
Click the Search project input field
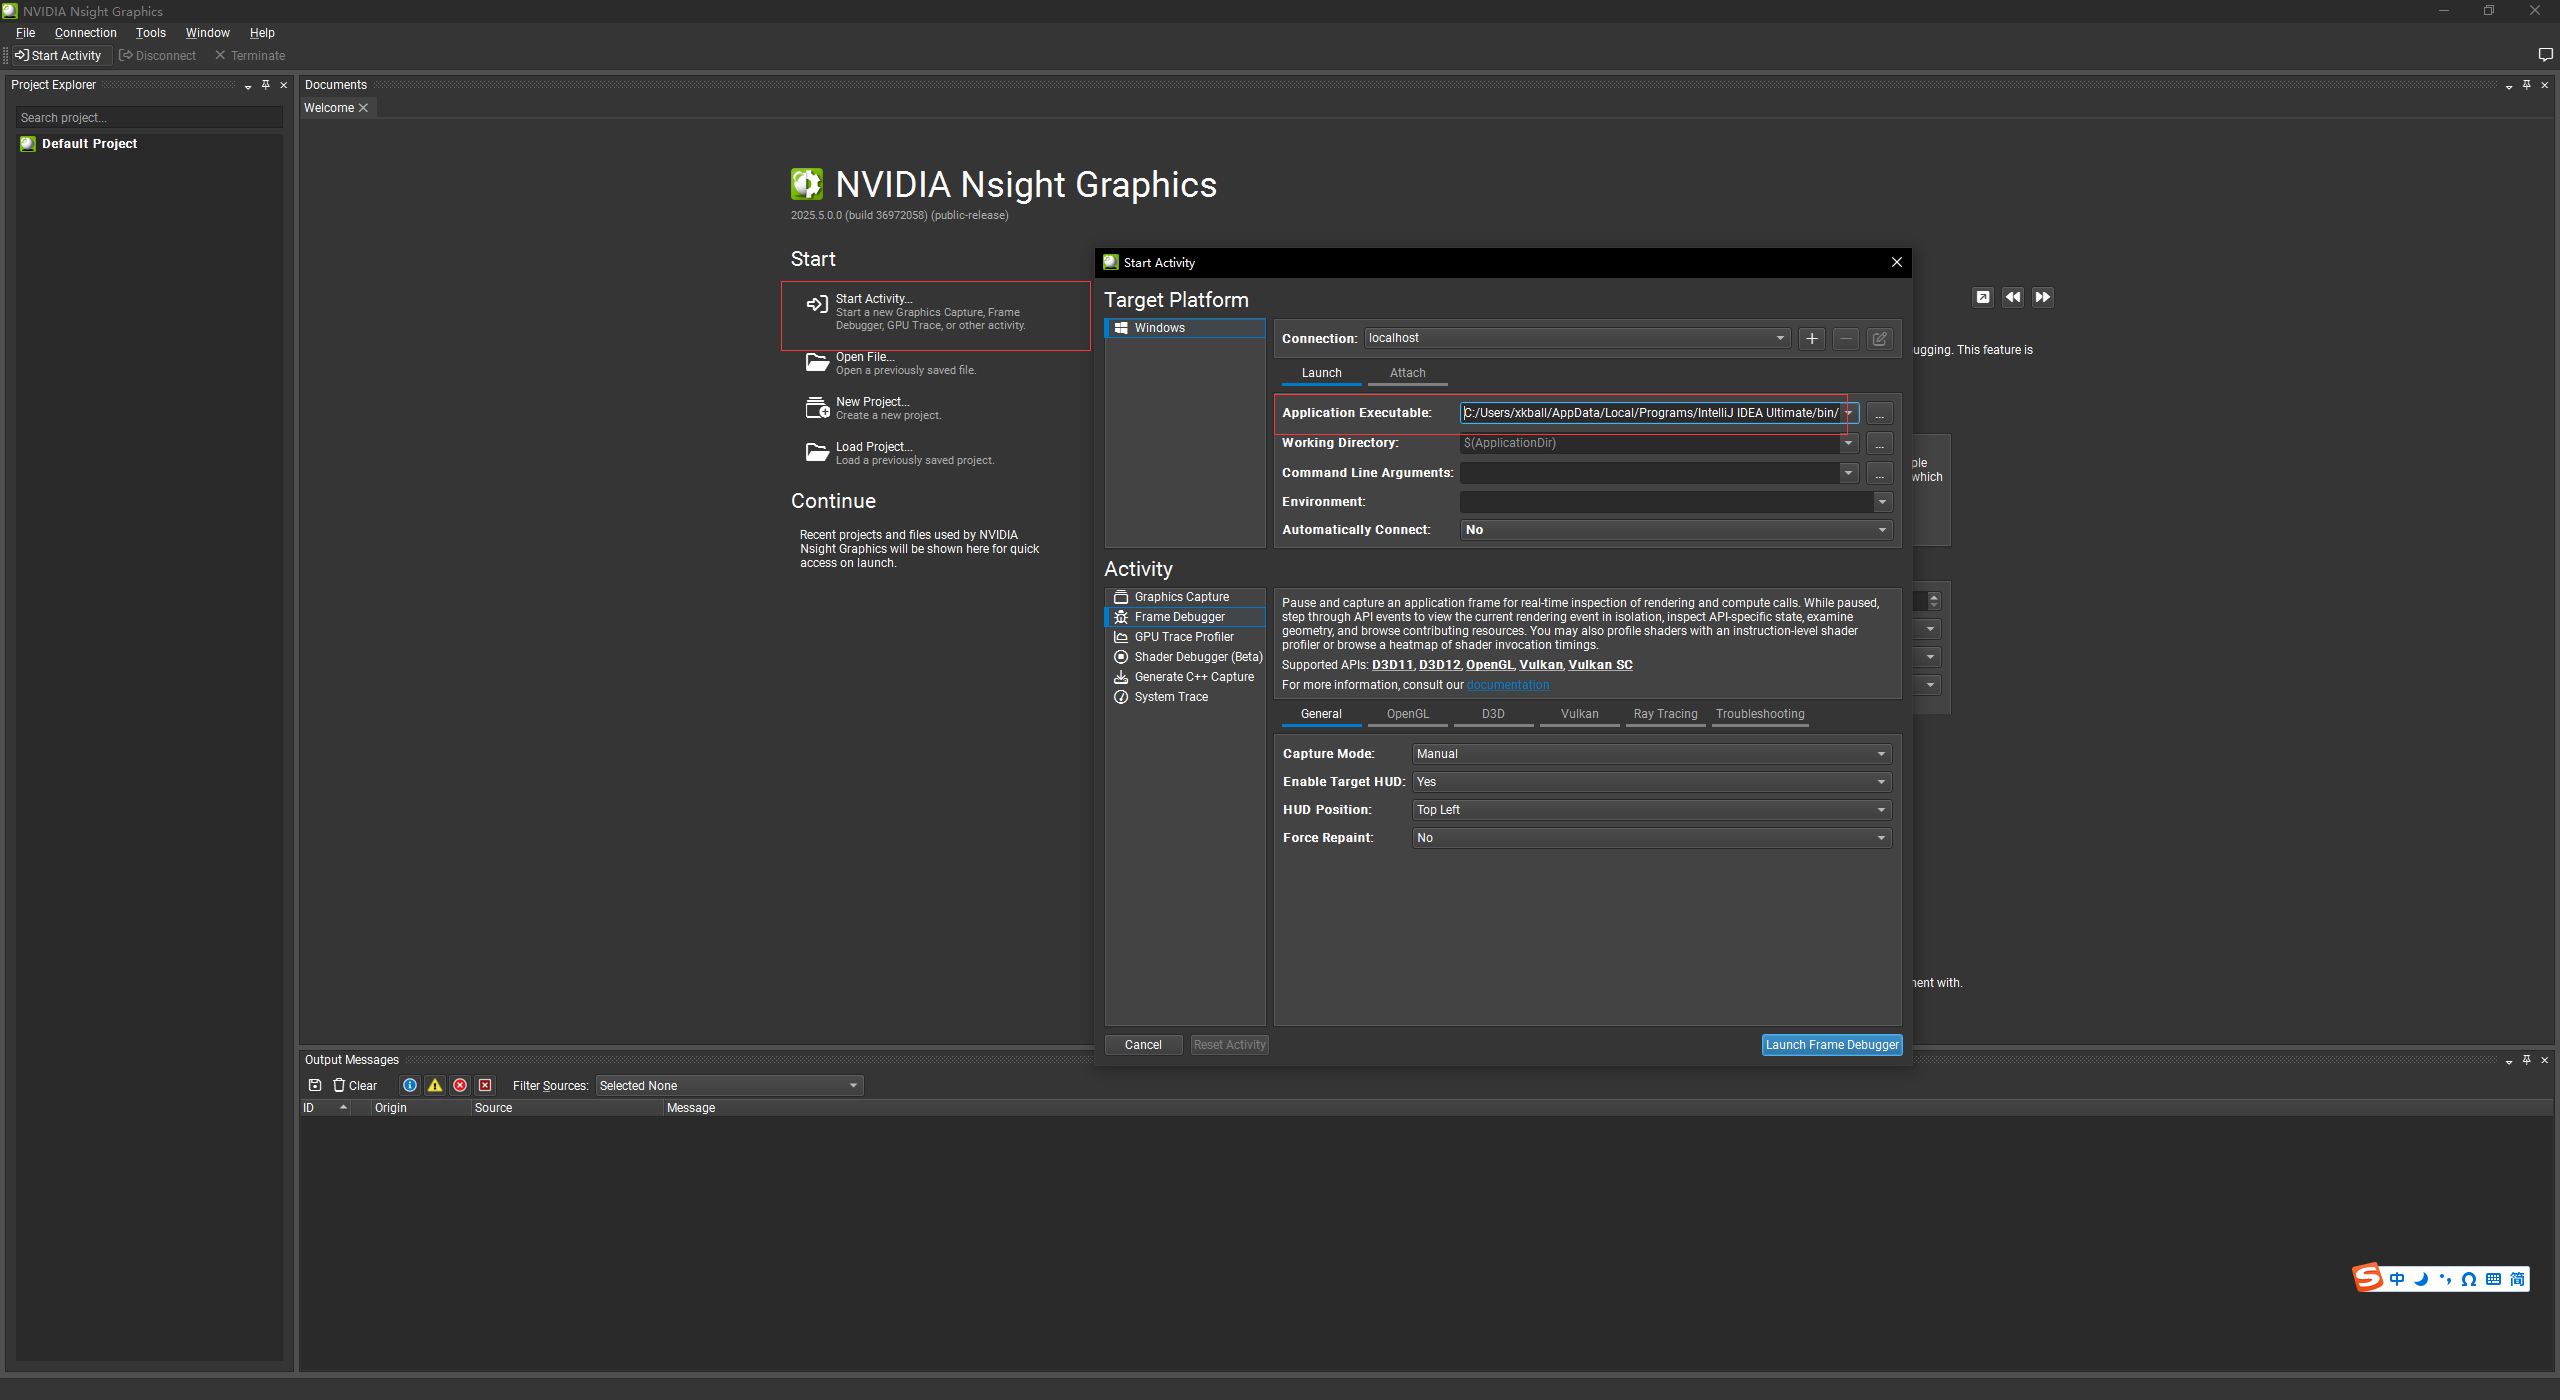148,118
